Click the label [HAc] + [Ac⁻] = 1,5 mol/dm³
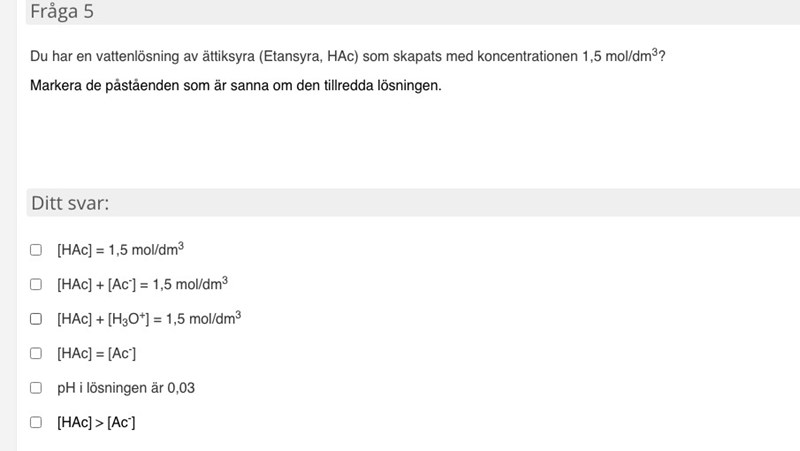The width and height of the screenshot is (800, 451). click(x=142, y=285)
